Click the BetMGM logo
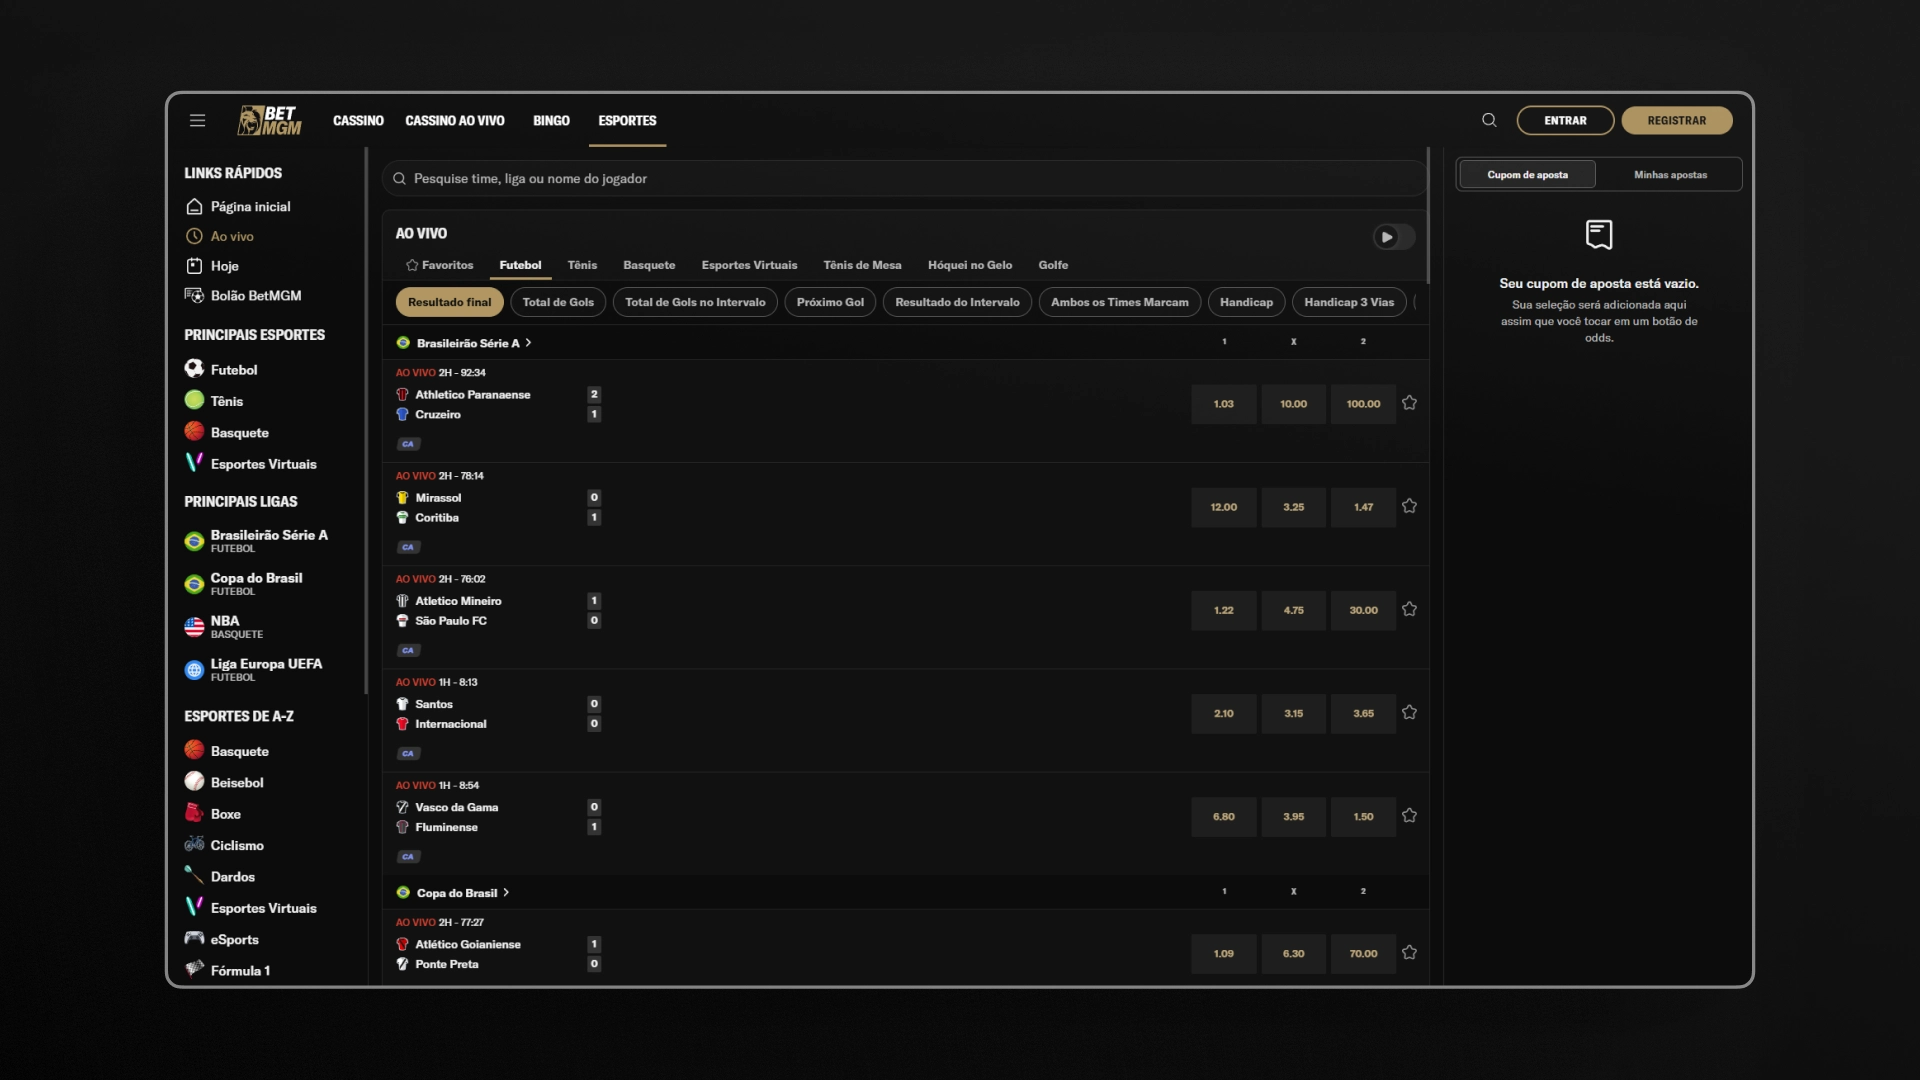 point(269,120)
